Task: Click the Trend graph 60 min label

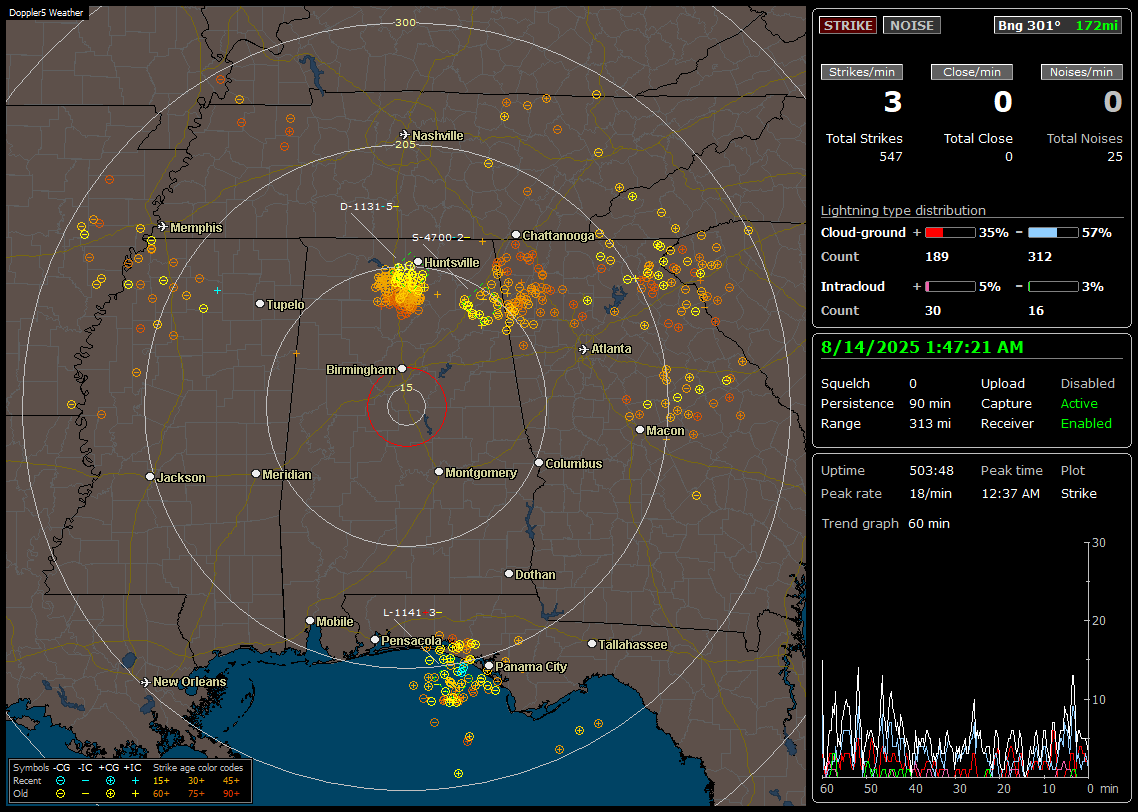Action: click(885, 524)
